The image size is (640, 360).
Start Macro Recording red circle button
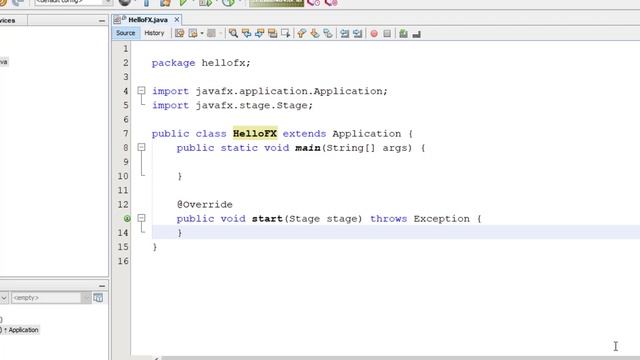[x=374, y=34]
